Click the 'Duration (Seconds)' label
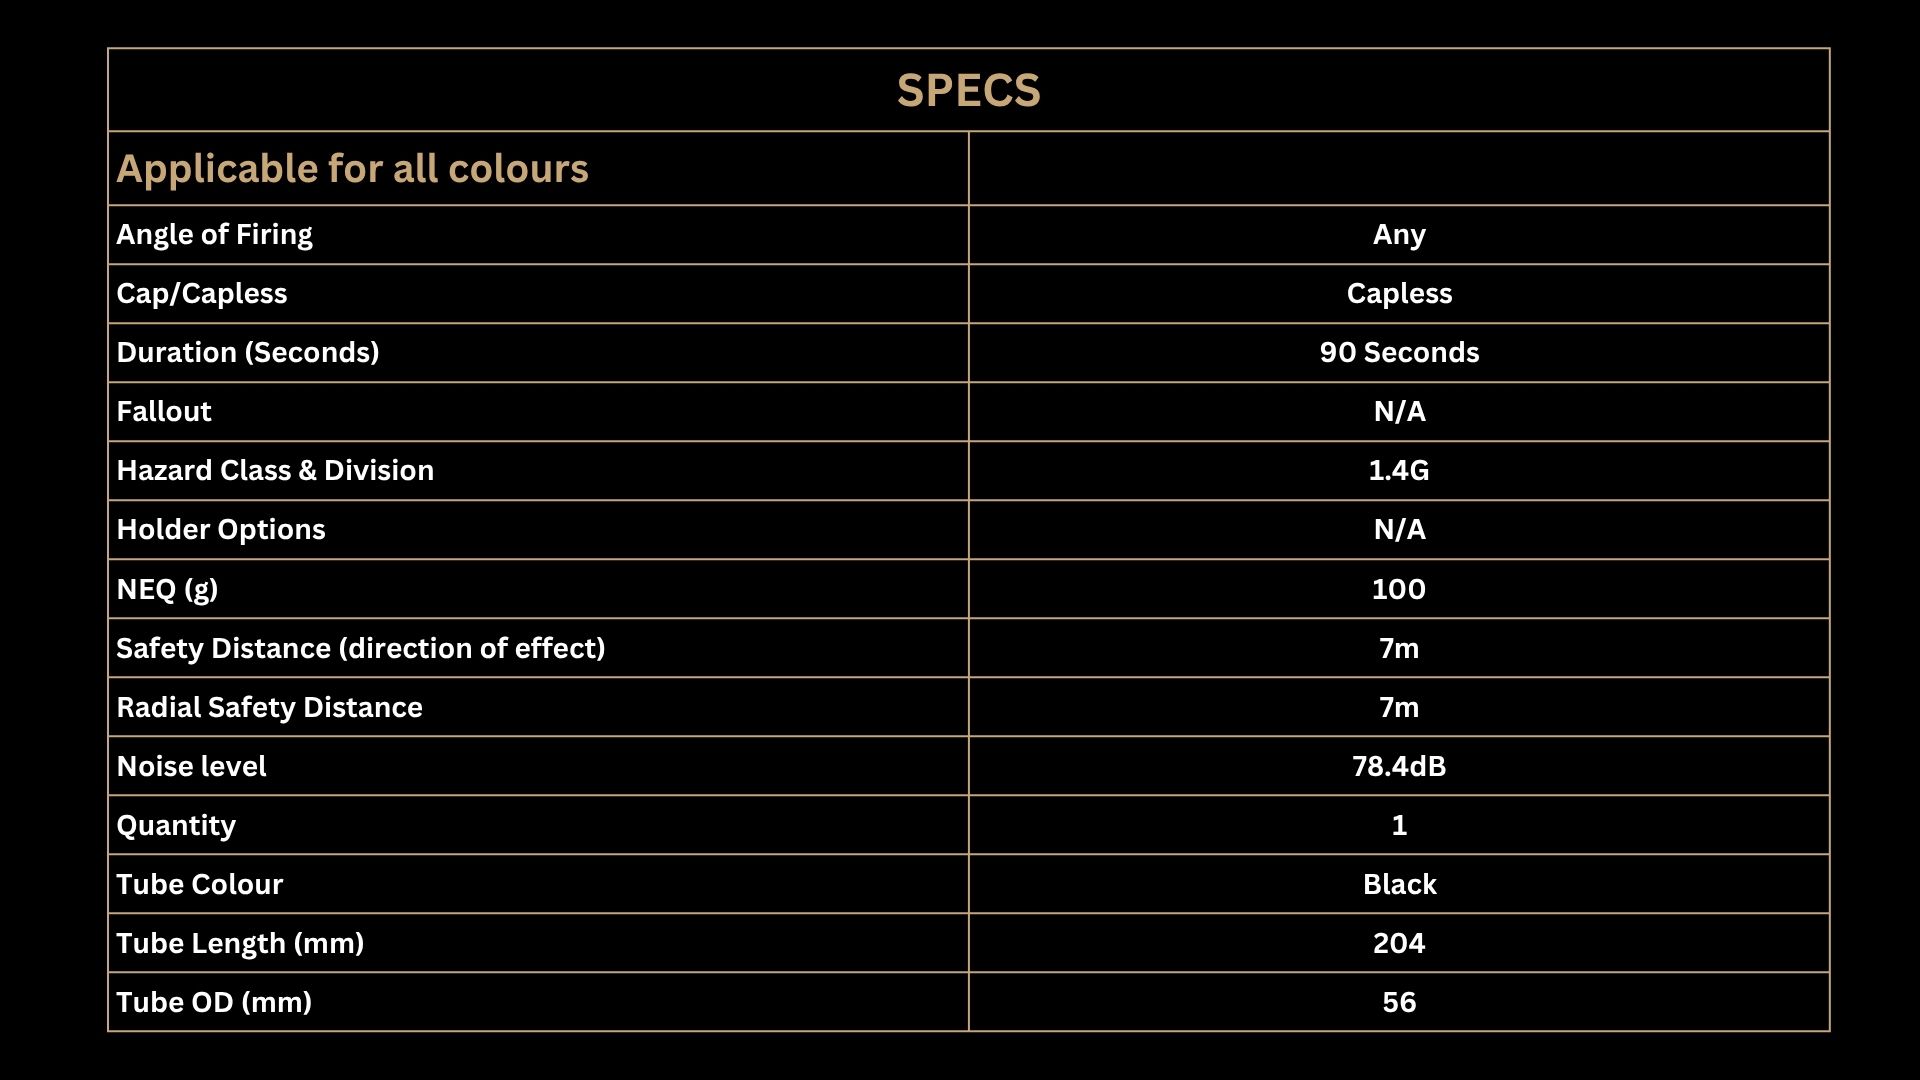Screen dimensions: 1920x1080 click(248, 353)
